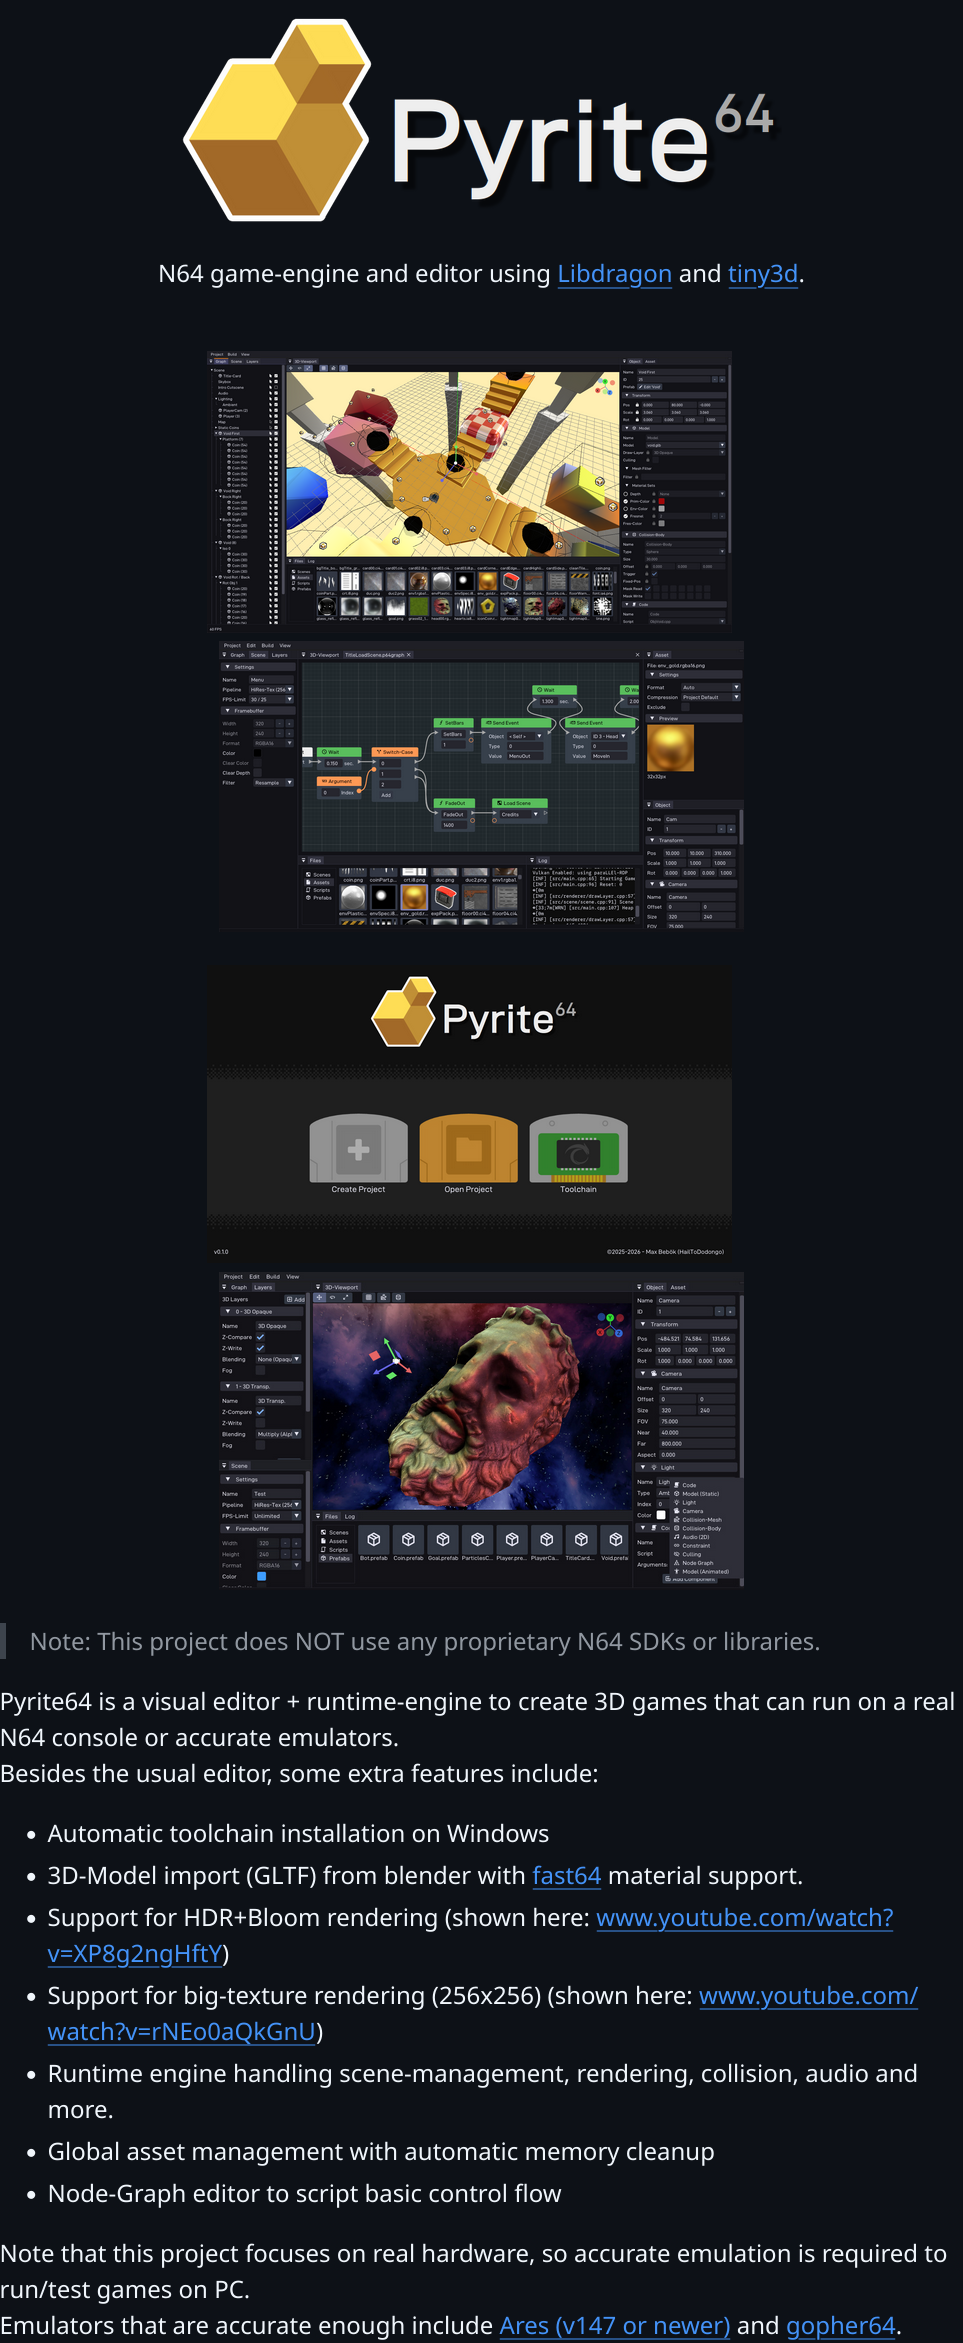Click the Create Project cartridge icon
Viewport: 963px width, 2343px height.
(x=358, y=1149)
